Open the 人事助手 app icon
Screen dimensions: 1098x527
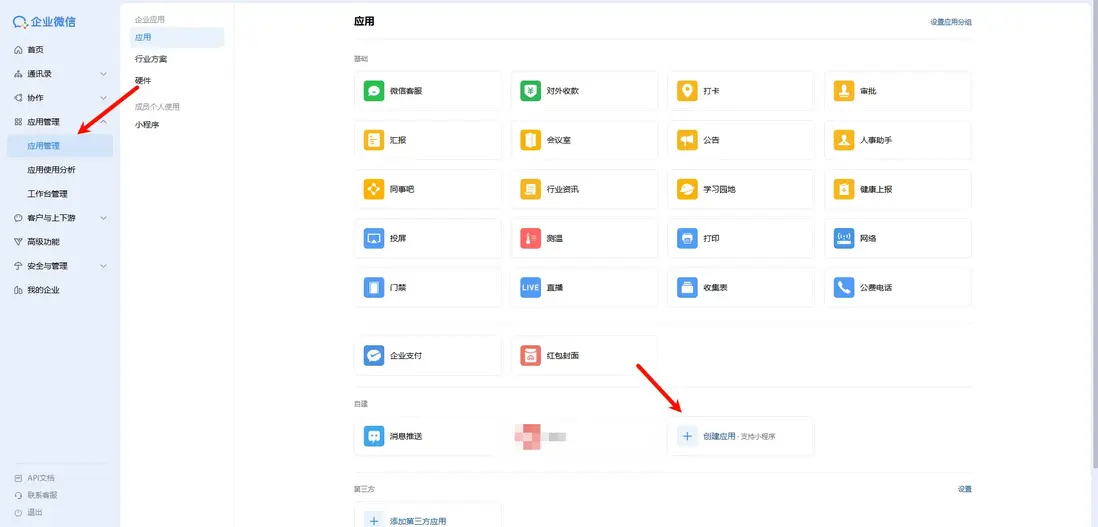pyautogui.click(x=845, y=140)
